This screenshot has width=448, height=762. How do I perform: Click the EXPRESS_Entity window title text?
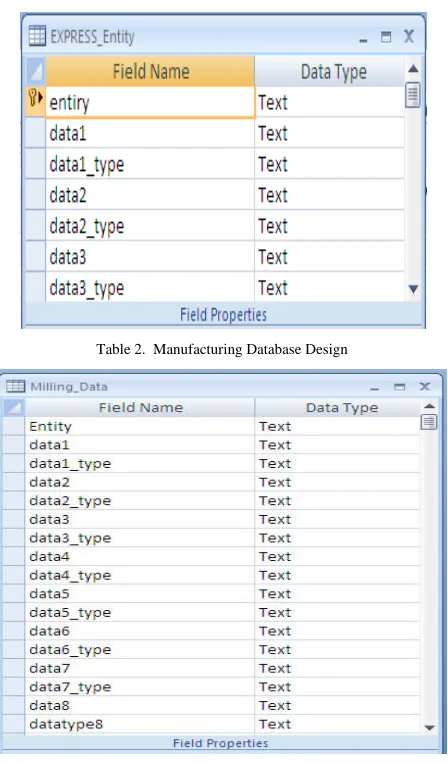pos(92,37)
